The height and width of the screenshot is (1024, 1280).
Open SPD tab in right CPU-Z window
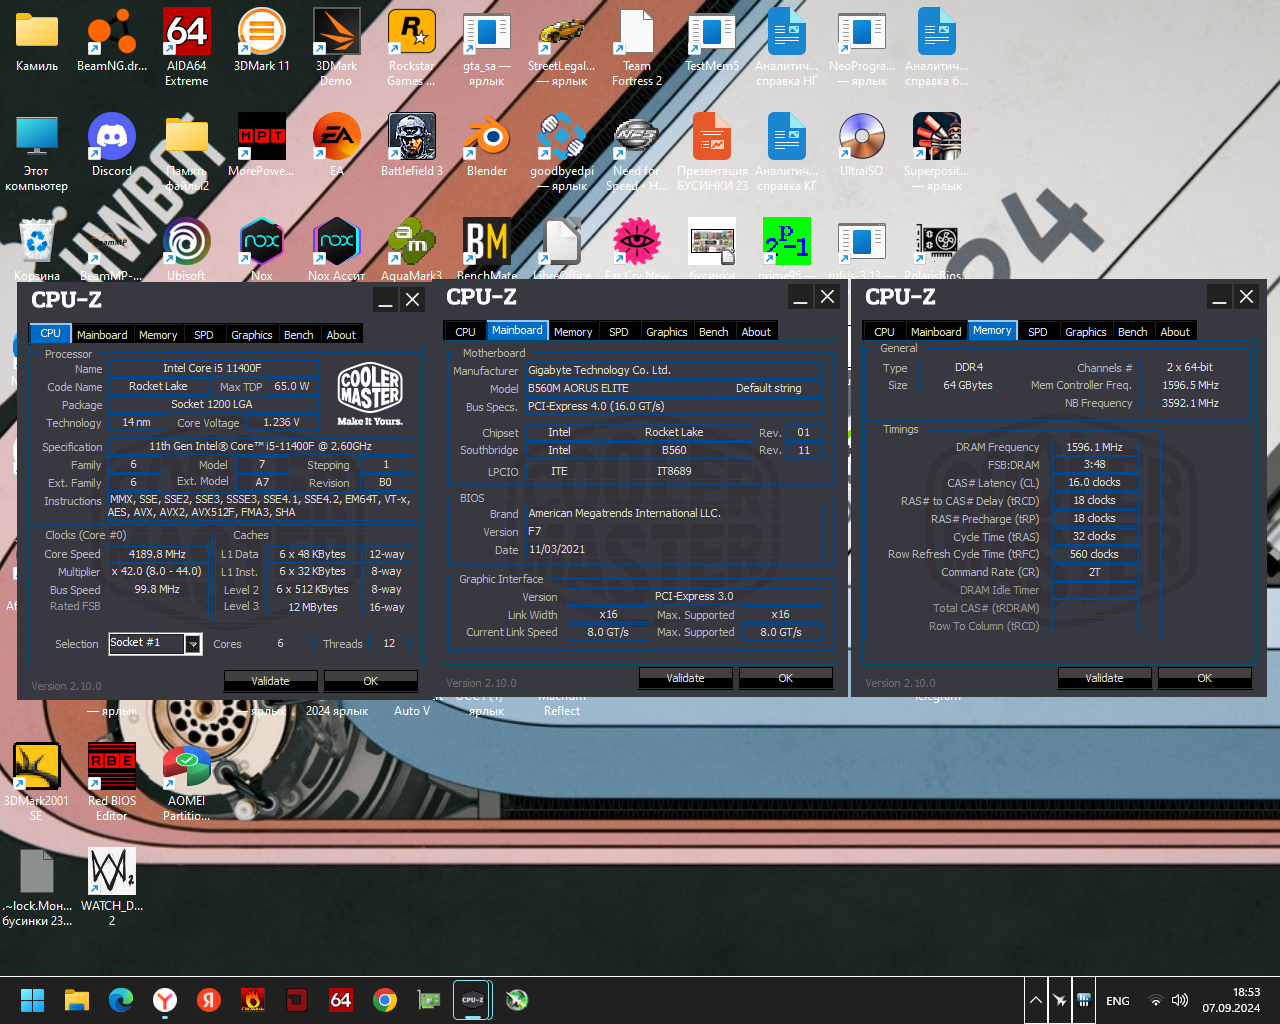(x=1038, y=332)
